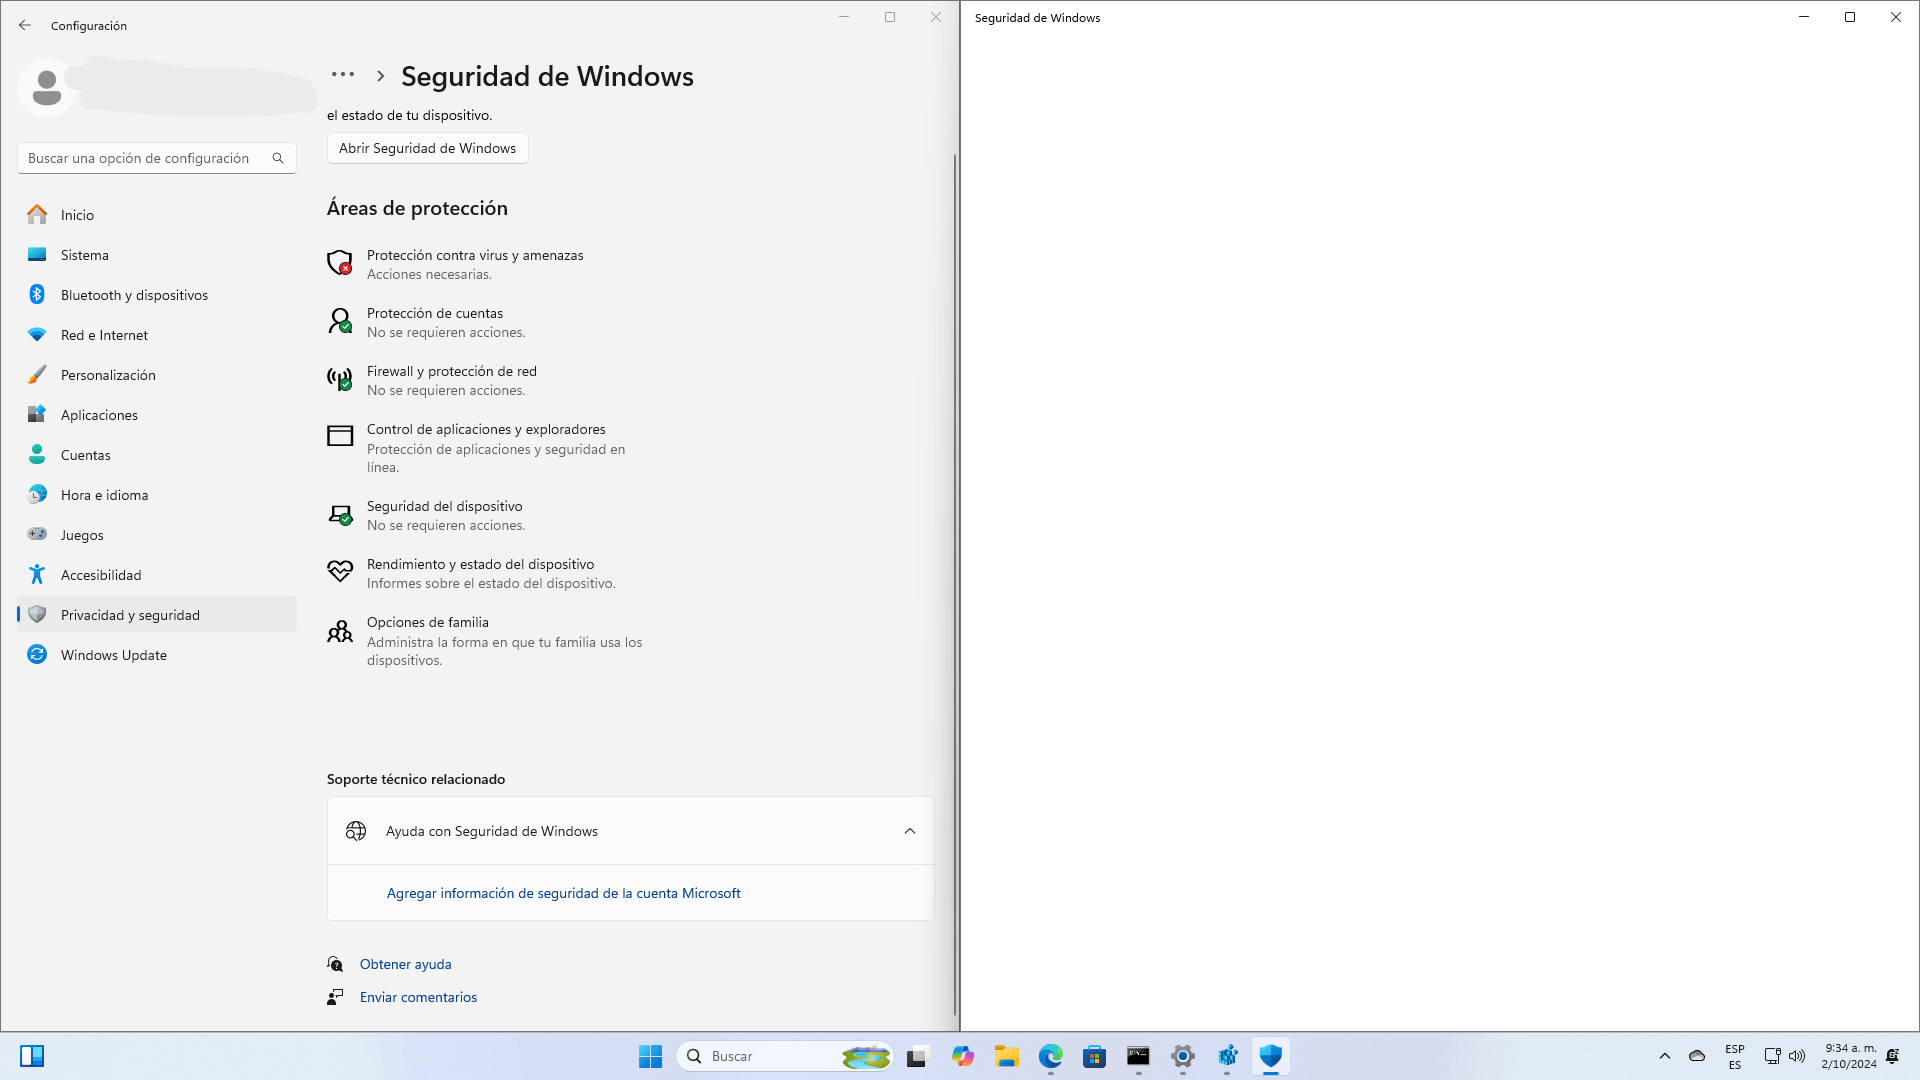Click Abrir Seguridad de Windows button

pyautogui.click(x=427, y=148)
